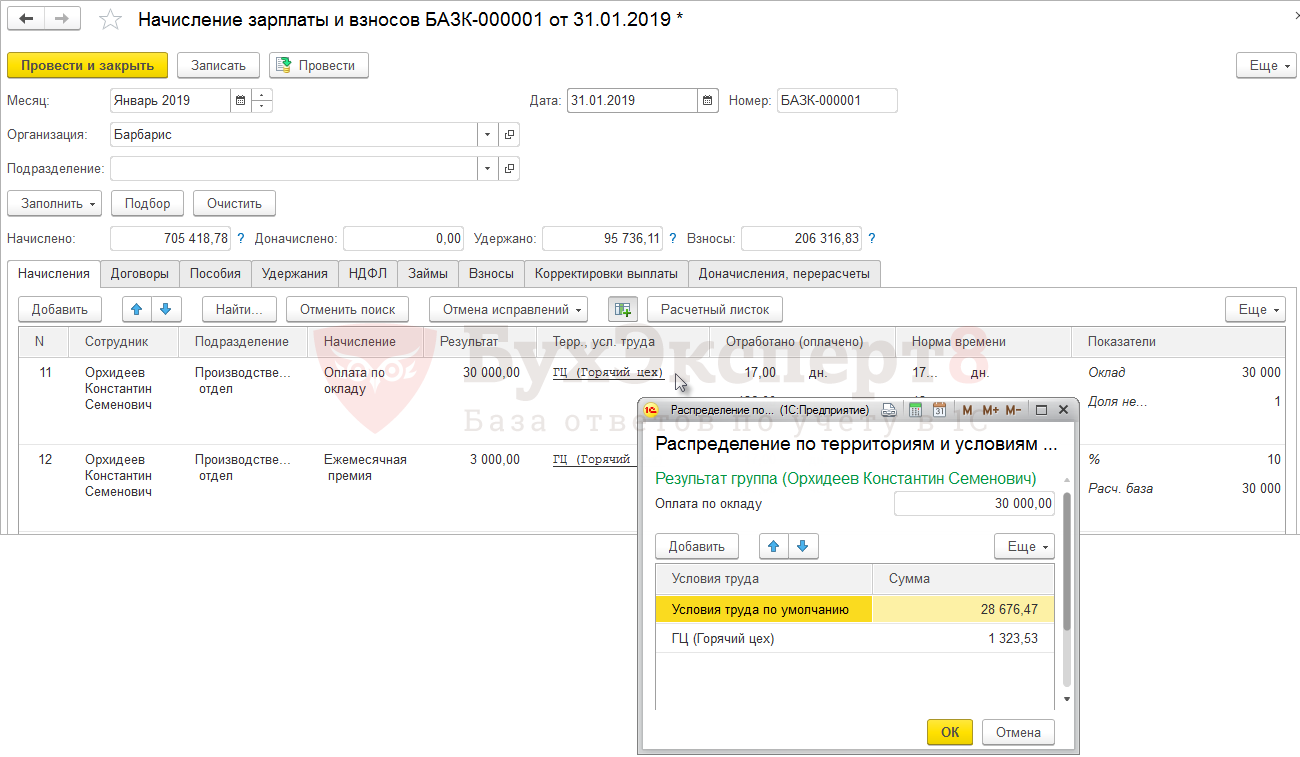The height and width of the screenshot is (757, 1300).
Task: Click the M+ memory button
Action: (x=990, y=410)
